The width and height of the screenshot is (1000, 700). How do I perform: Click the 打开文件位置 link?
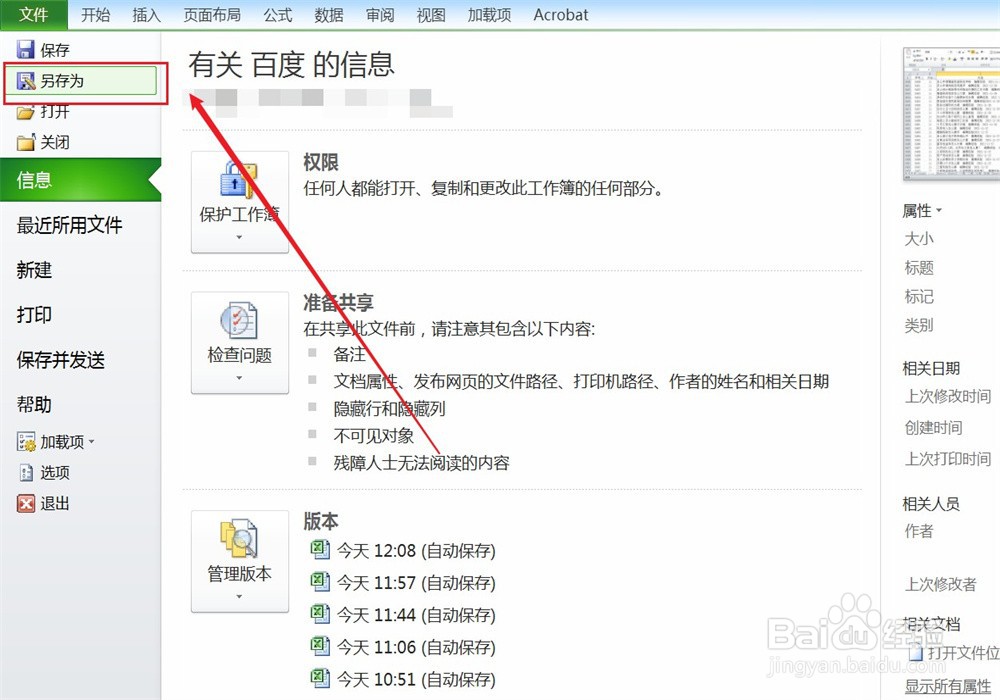click(x=961, y=652)
